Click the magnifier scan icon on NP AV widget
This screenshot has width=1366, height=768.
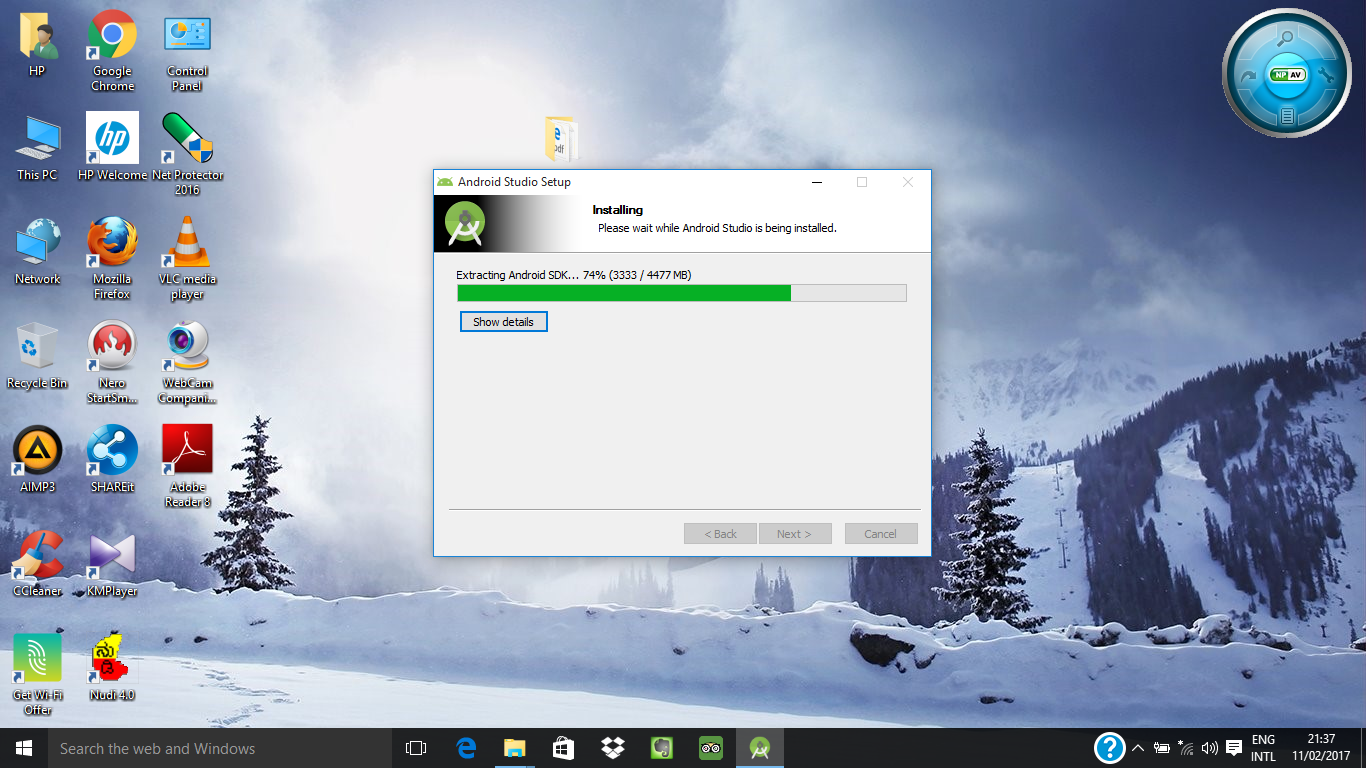click(1286, 38)
